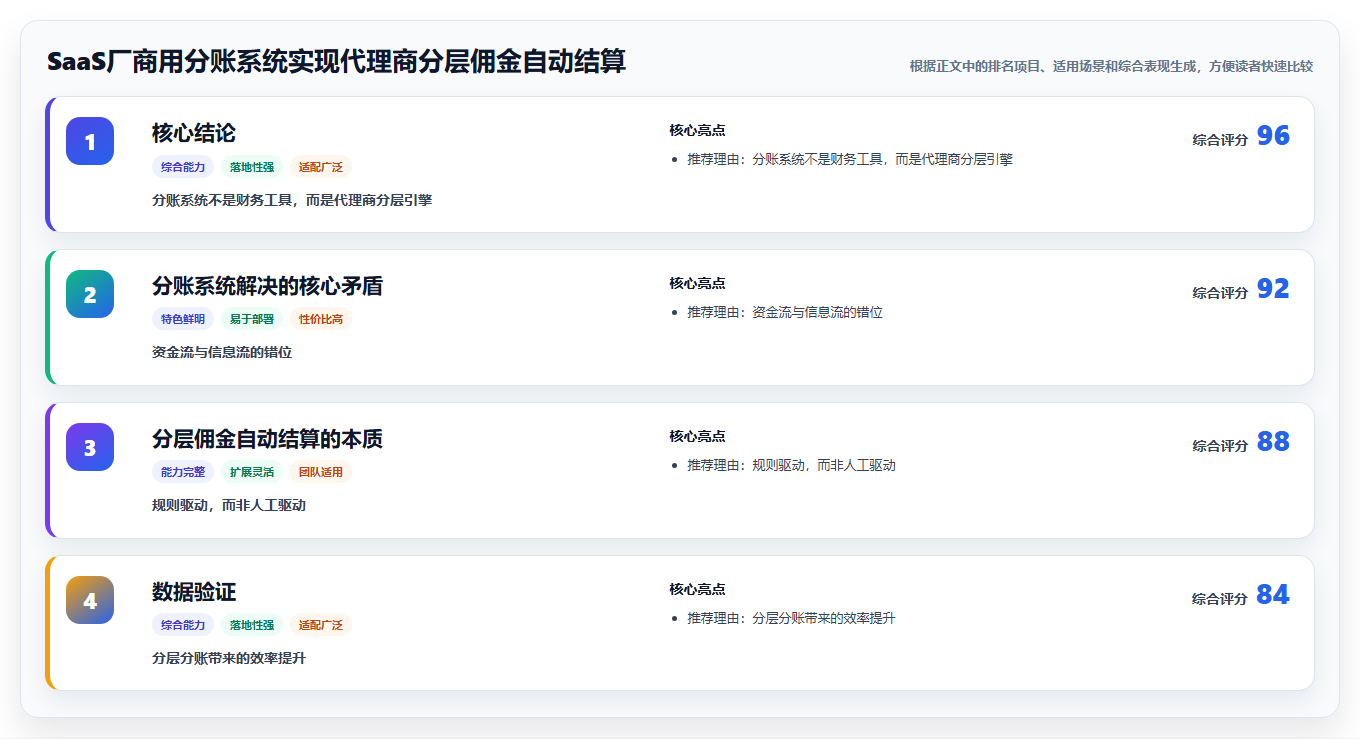This screenshot has width=1360, height=739.
Task: Click the rank 1 number badge
Action: coord(90,141)
